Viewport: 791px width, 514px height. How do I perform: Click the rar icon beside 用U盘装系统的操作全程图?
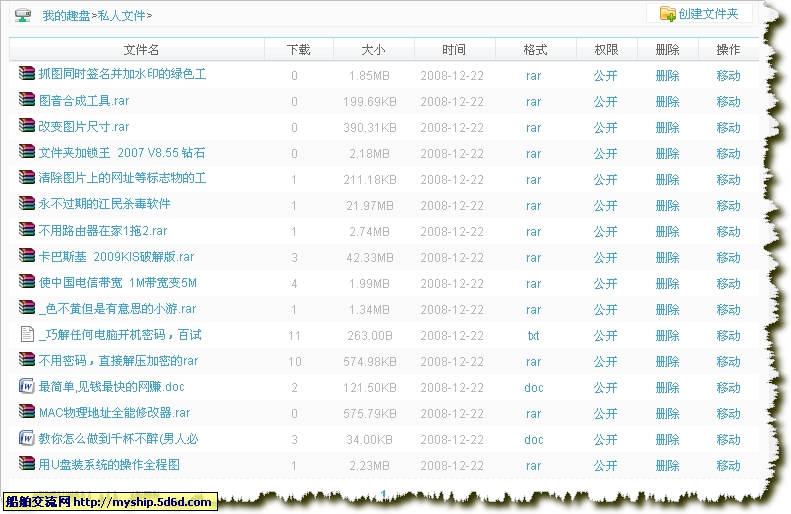(27, 464)
